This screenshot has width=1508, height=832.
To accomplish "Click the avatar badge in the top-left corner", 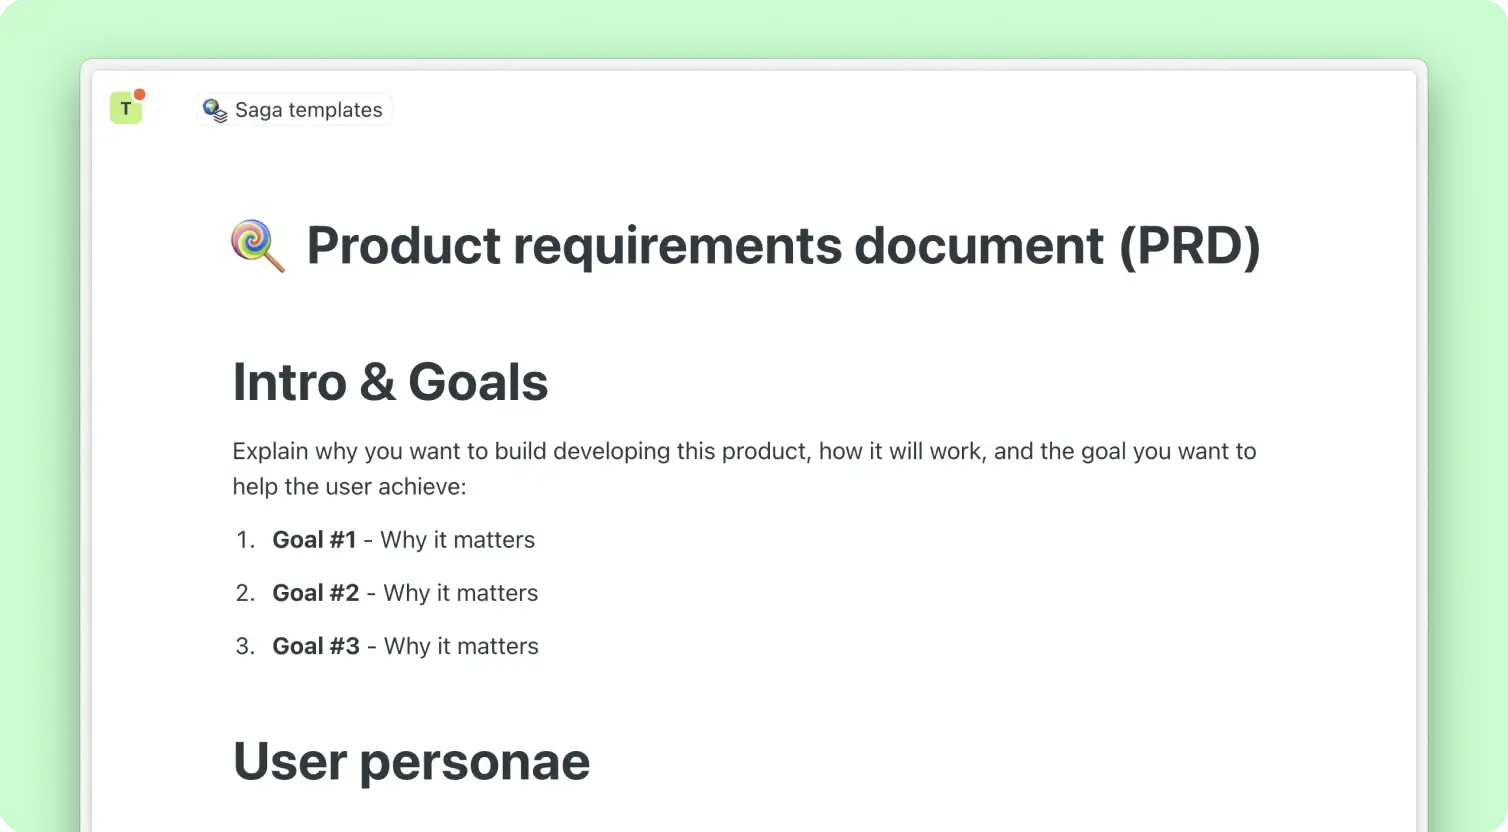I will point(125,106).
